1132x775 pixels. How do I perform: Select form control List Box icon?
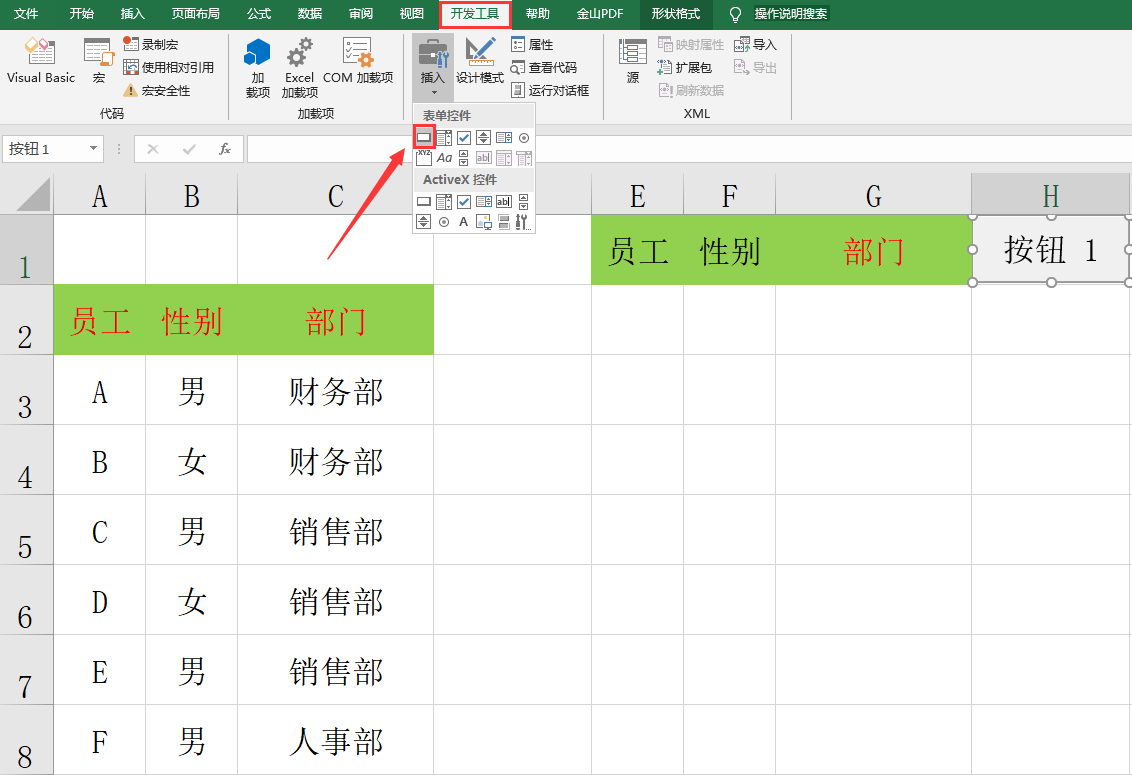coord(504,137)
